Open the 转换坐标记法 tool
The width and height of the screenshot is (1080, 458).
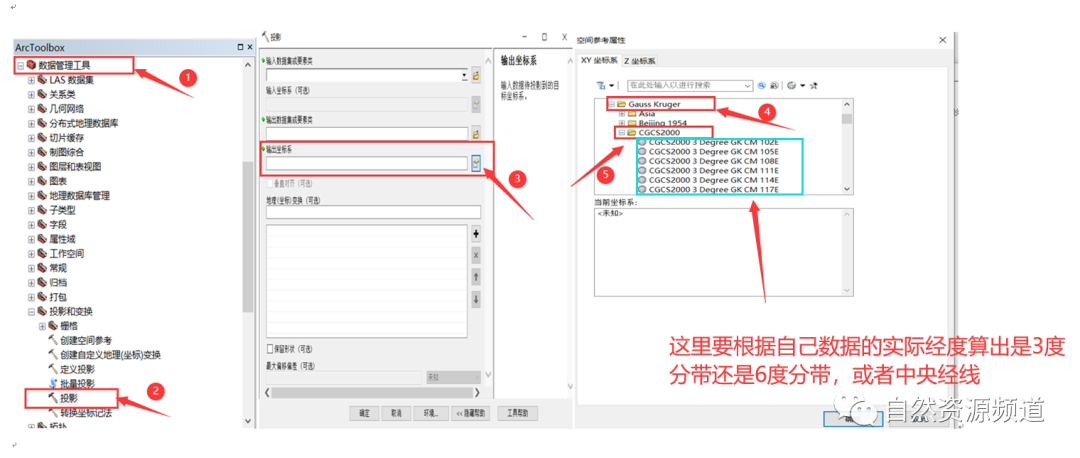[x=86, y=413]
